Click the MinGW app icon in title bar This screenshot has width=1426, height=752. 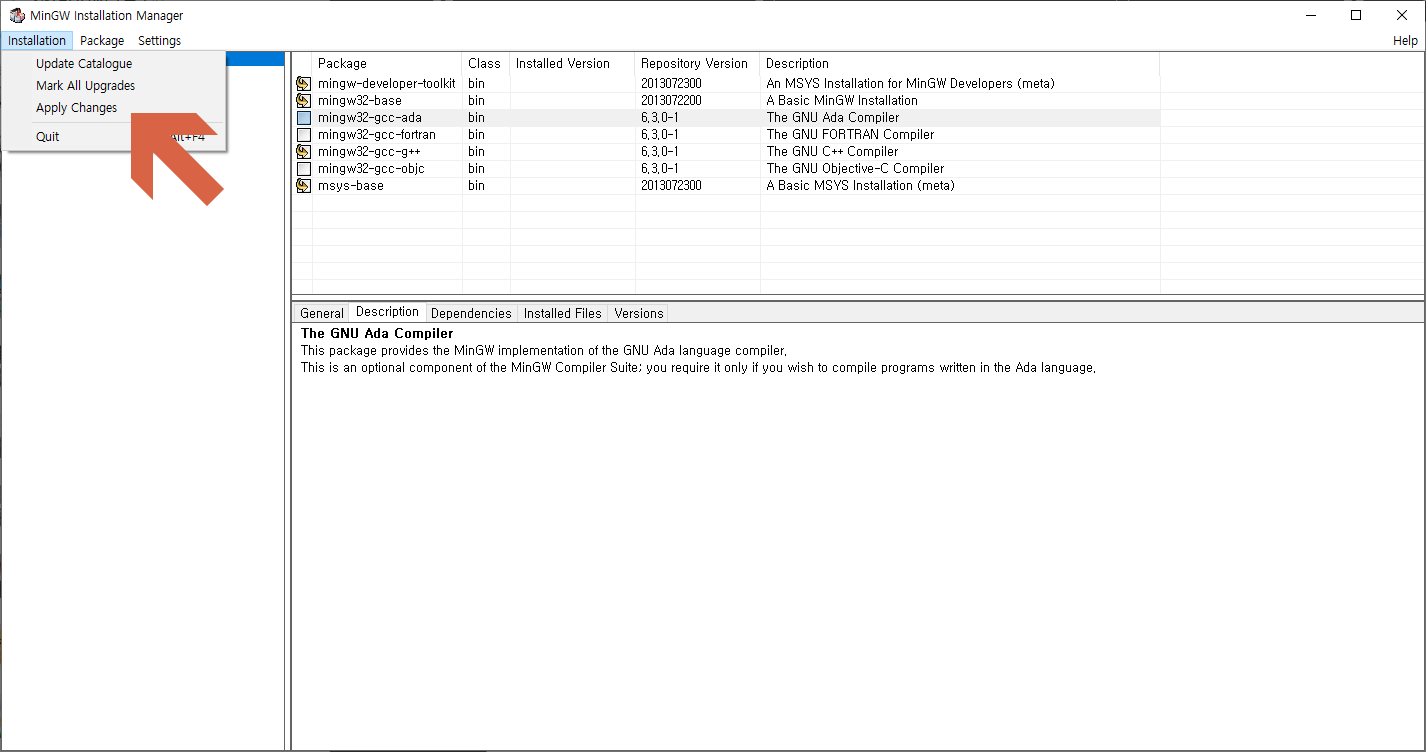coord(17,15)
